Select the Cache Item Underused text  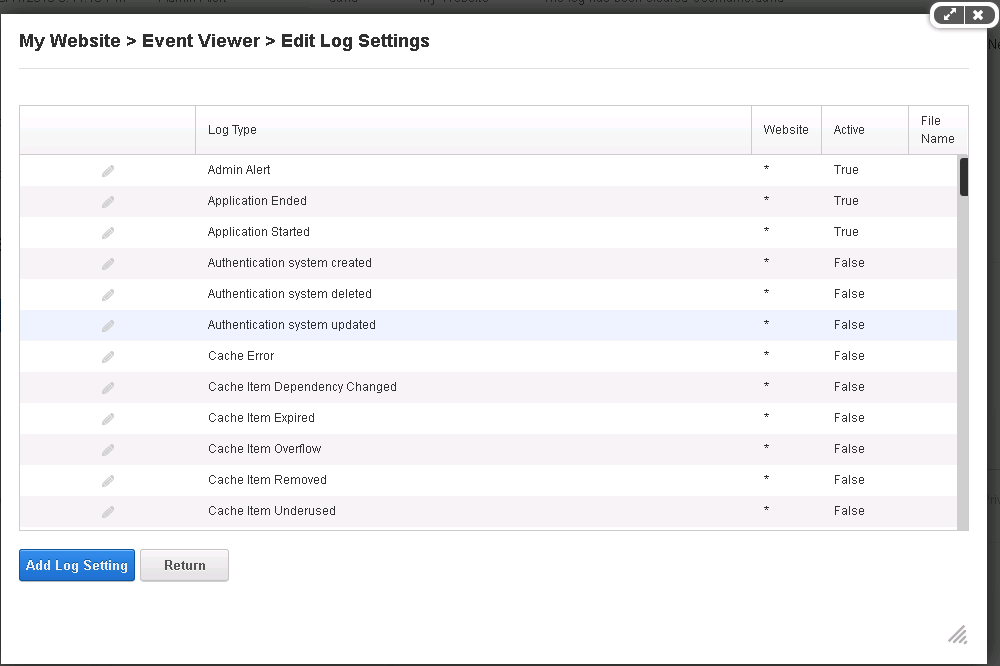pos(272,511)
